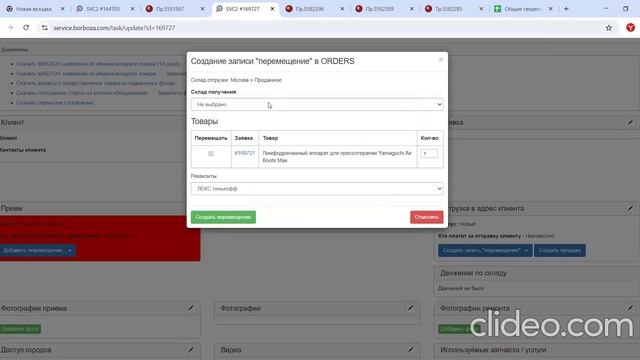Image resolution: width=640 pixels, height=360 pixels.
Task: Close the Пр.5582389 tab
Action: pos(411,9)
